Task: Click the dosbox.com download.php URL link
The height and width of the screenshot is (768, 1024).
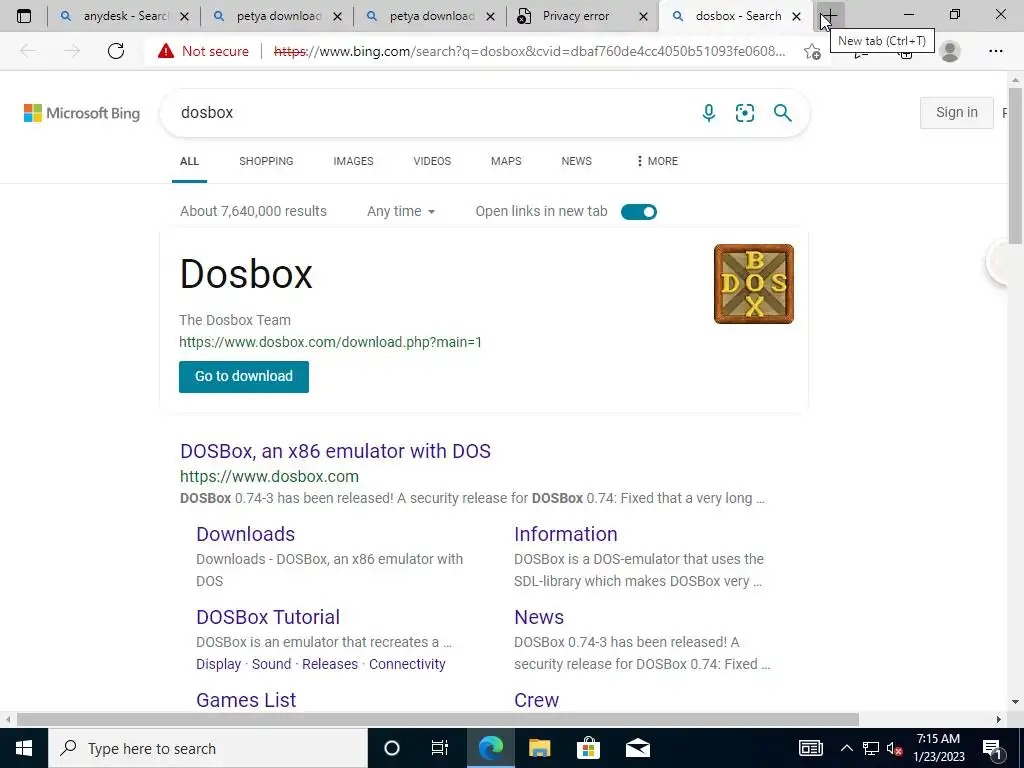Action: coord(330,342)
